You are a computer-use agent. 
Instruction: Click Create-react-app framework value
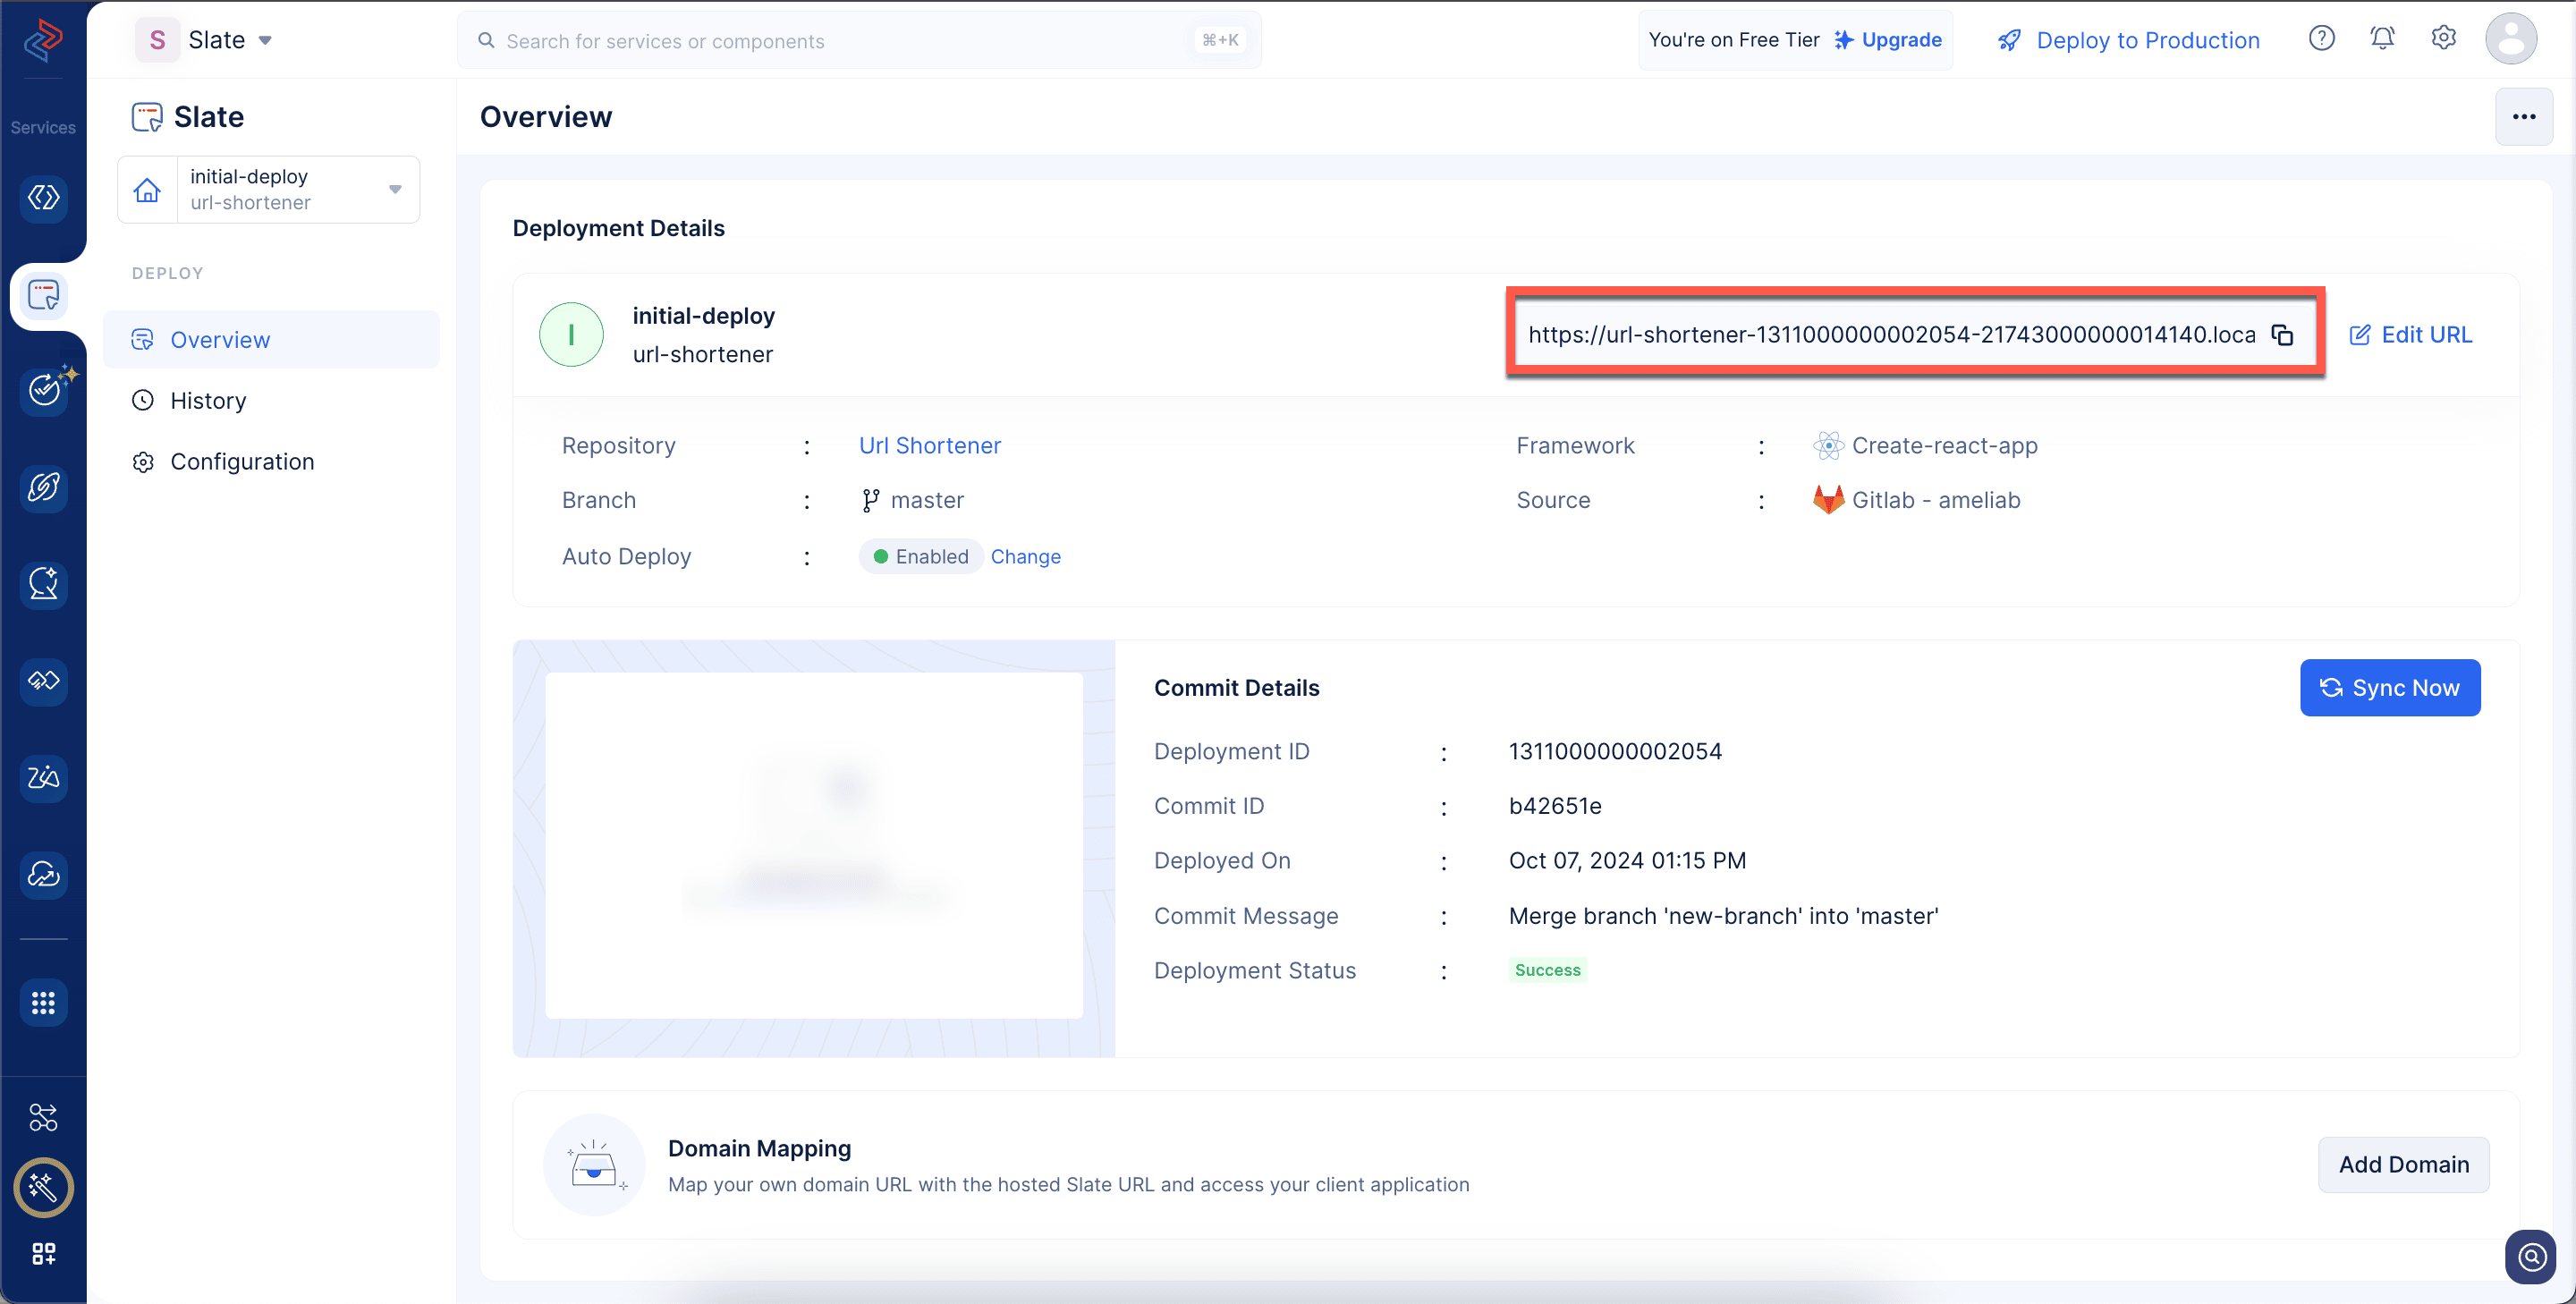(x=1944, y=446)
